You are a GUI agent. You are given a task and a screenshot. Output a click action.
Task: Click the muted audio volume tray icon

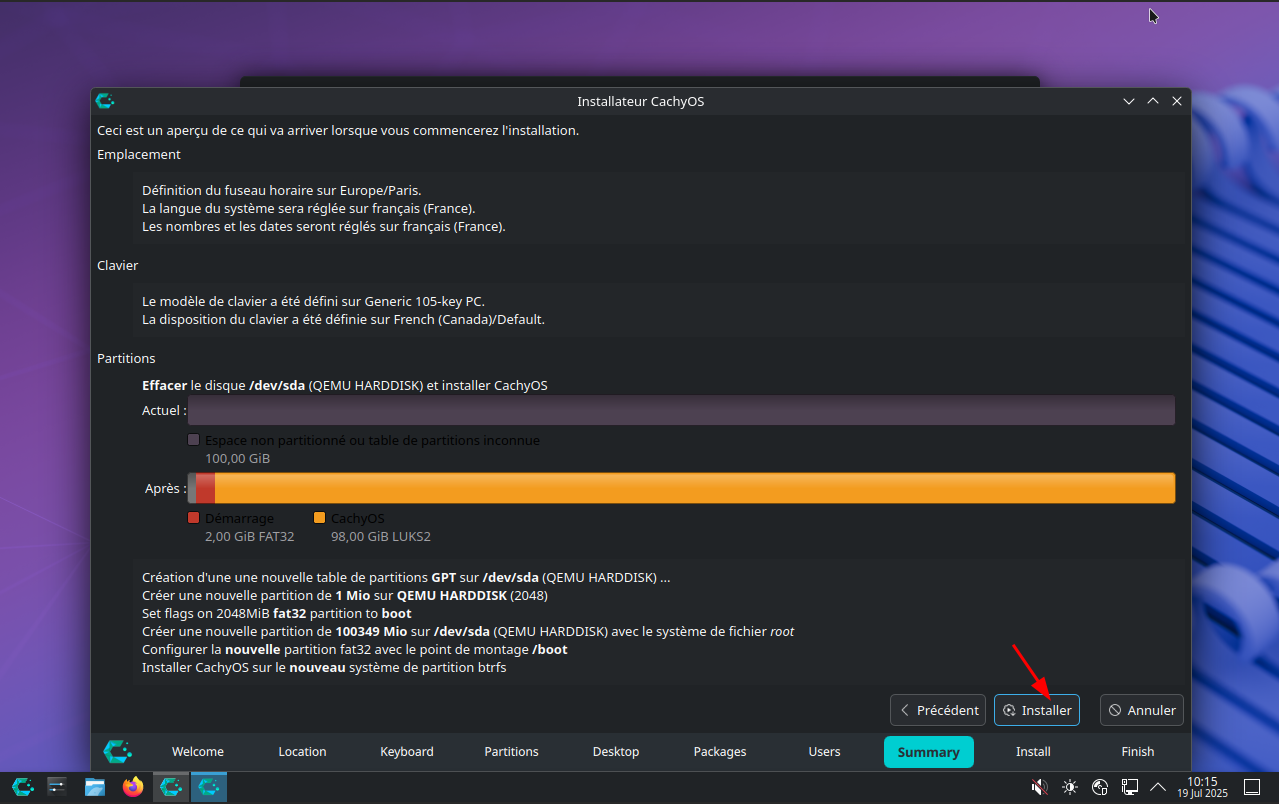[x=1039, y=787]
